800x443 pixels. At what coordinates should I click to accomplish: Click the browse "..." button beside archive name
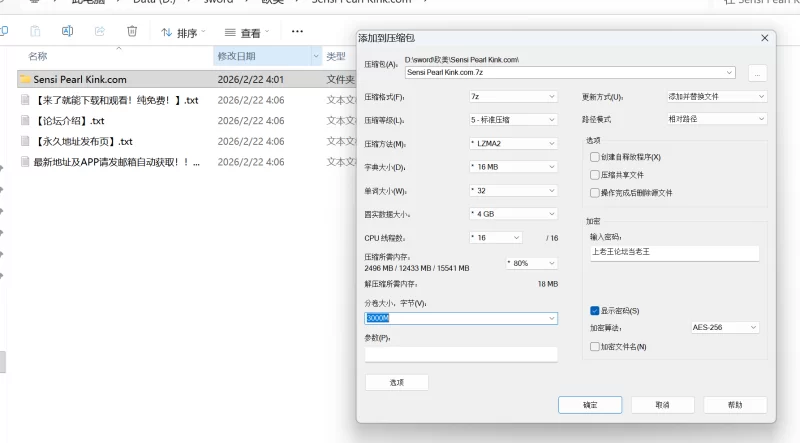pos(757,73)
